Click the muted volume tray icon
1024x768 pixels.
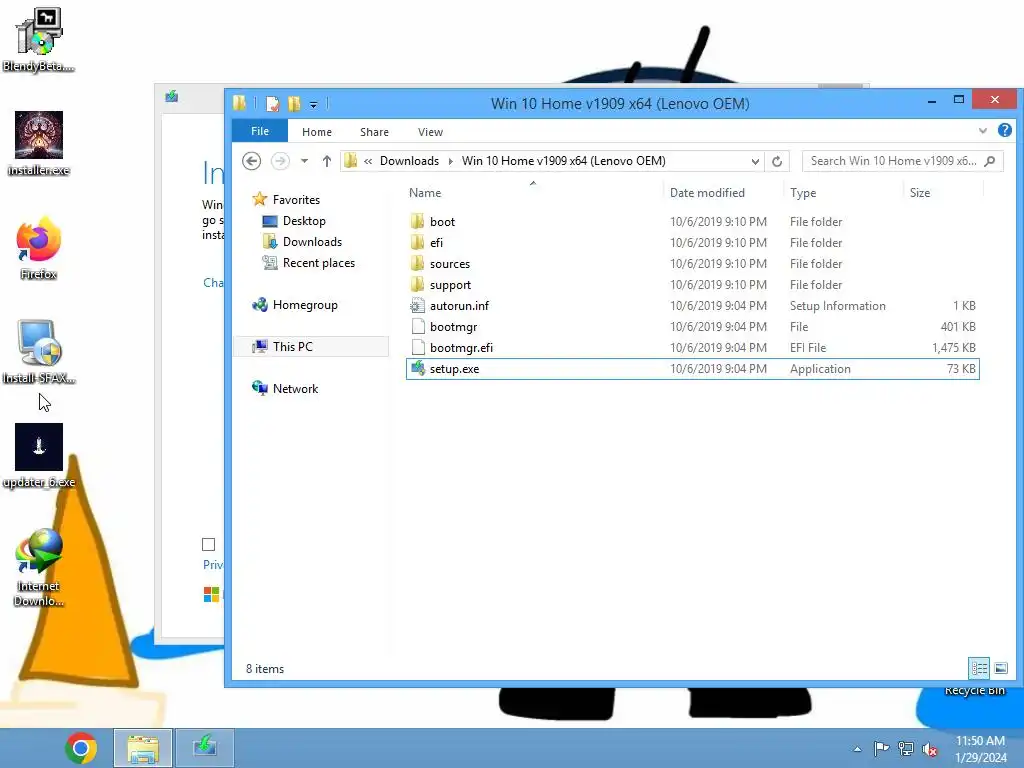[x=930, y=749]
